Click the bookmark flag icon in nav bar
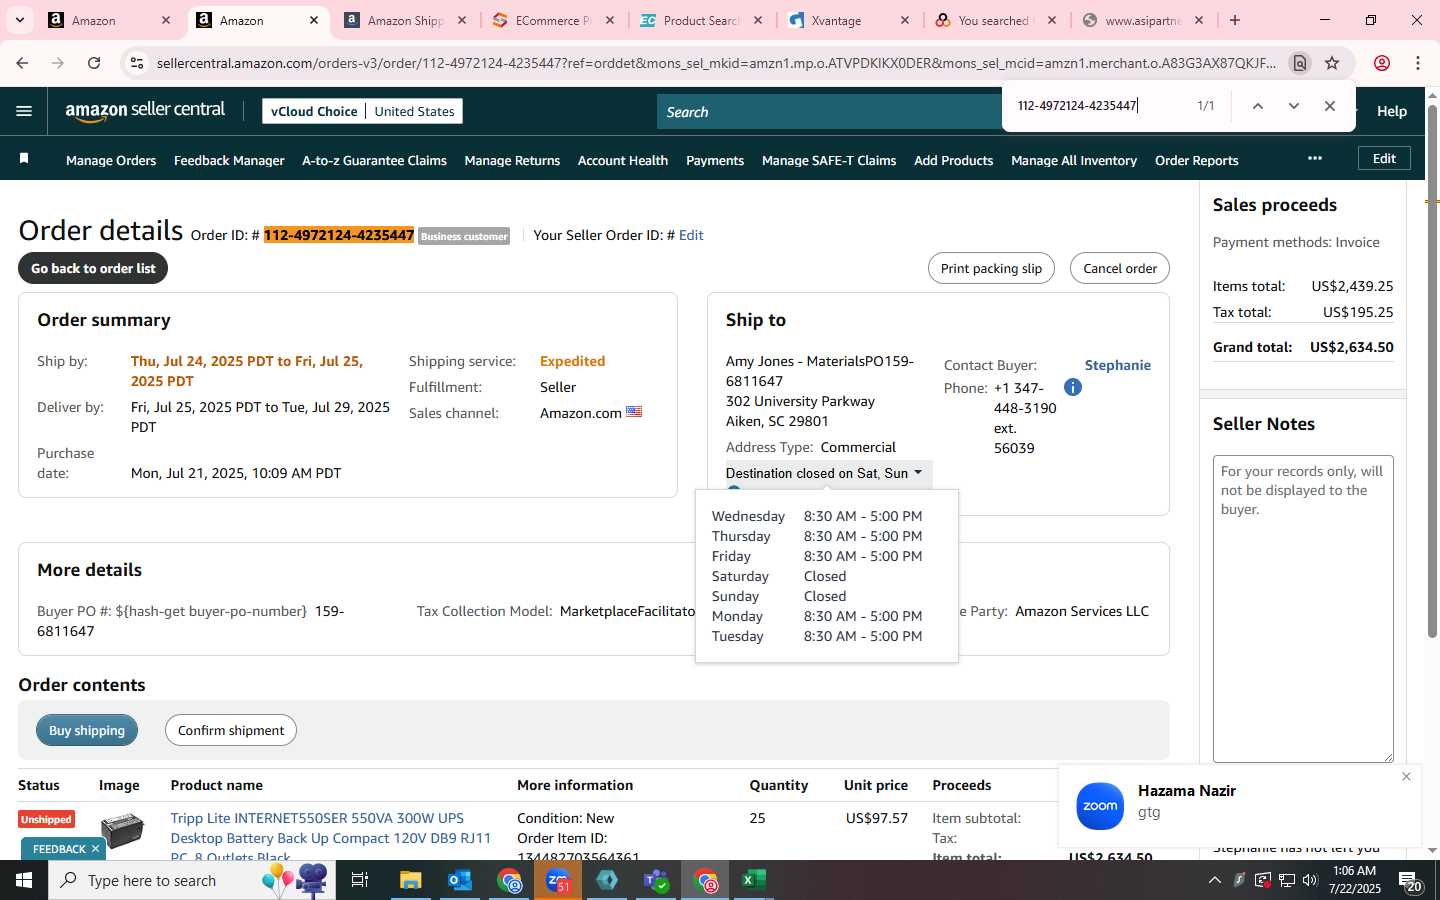This screenshot has width=1440, height=900. coord(24,159)
